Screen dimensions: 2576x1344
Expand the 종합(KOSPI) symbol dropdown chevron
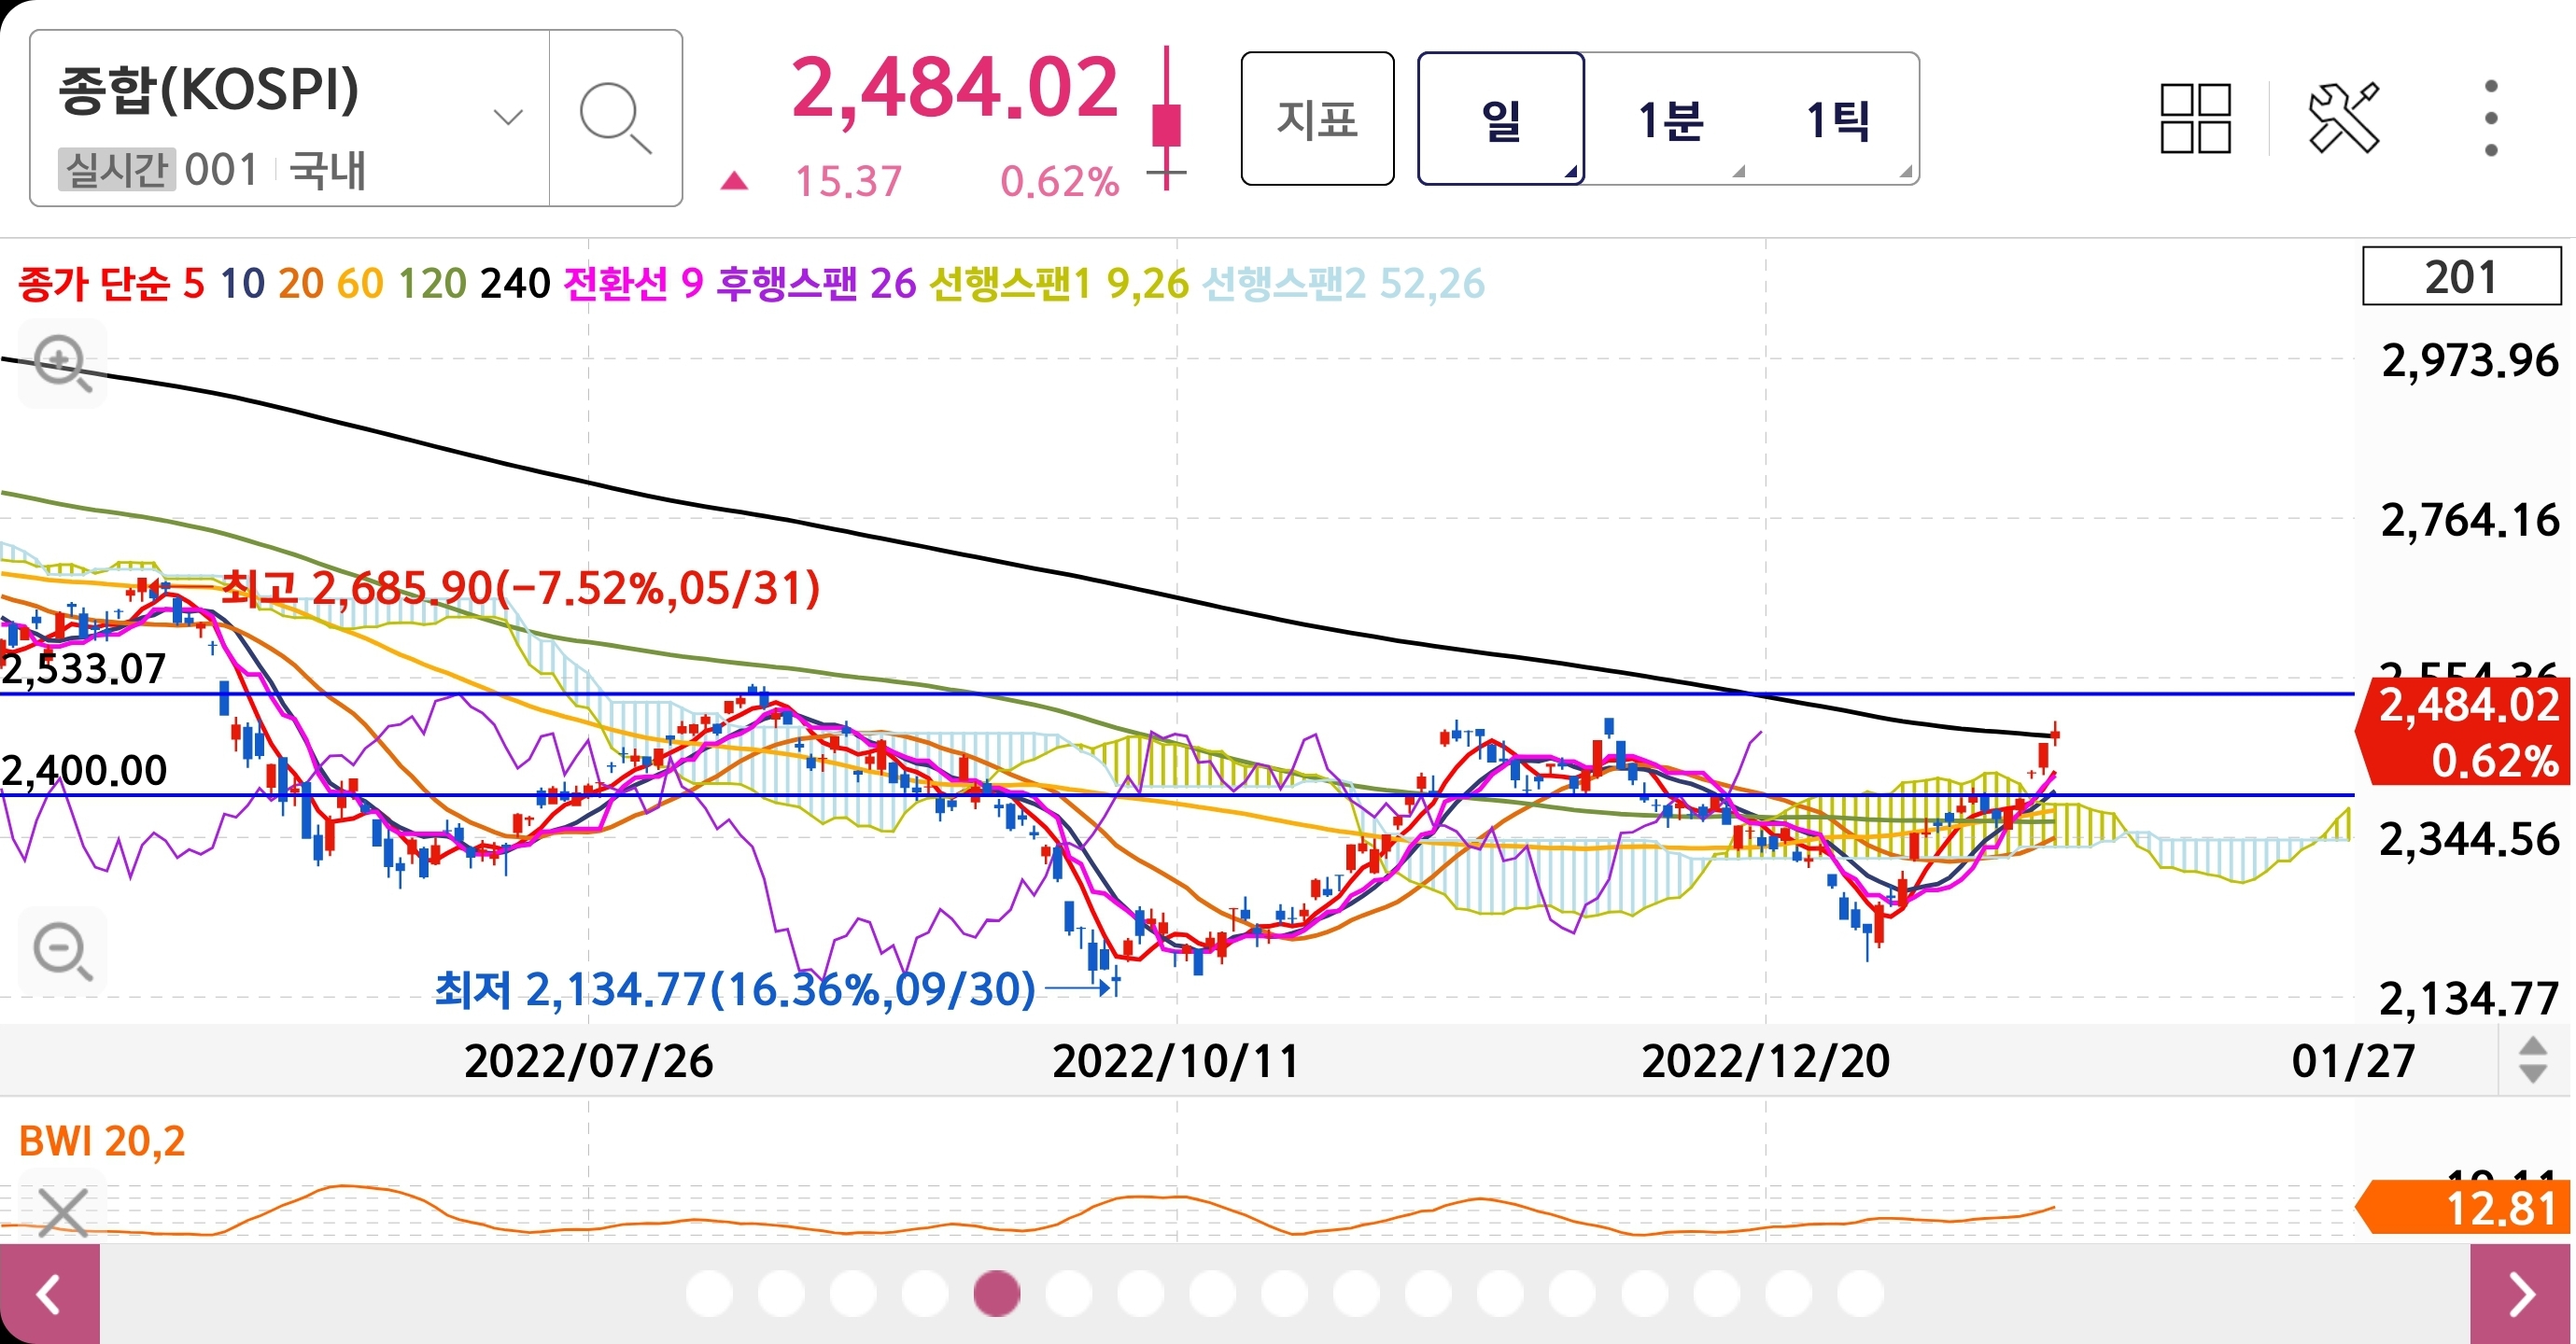click(508, 118)
